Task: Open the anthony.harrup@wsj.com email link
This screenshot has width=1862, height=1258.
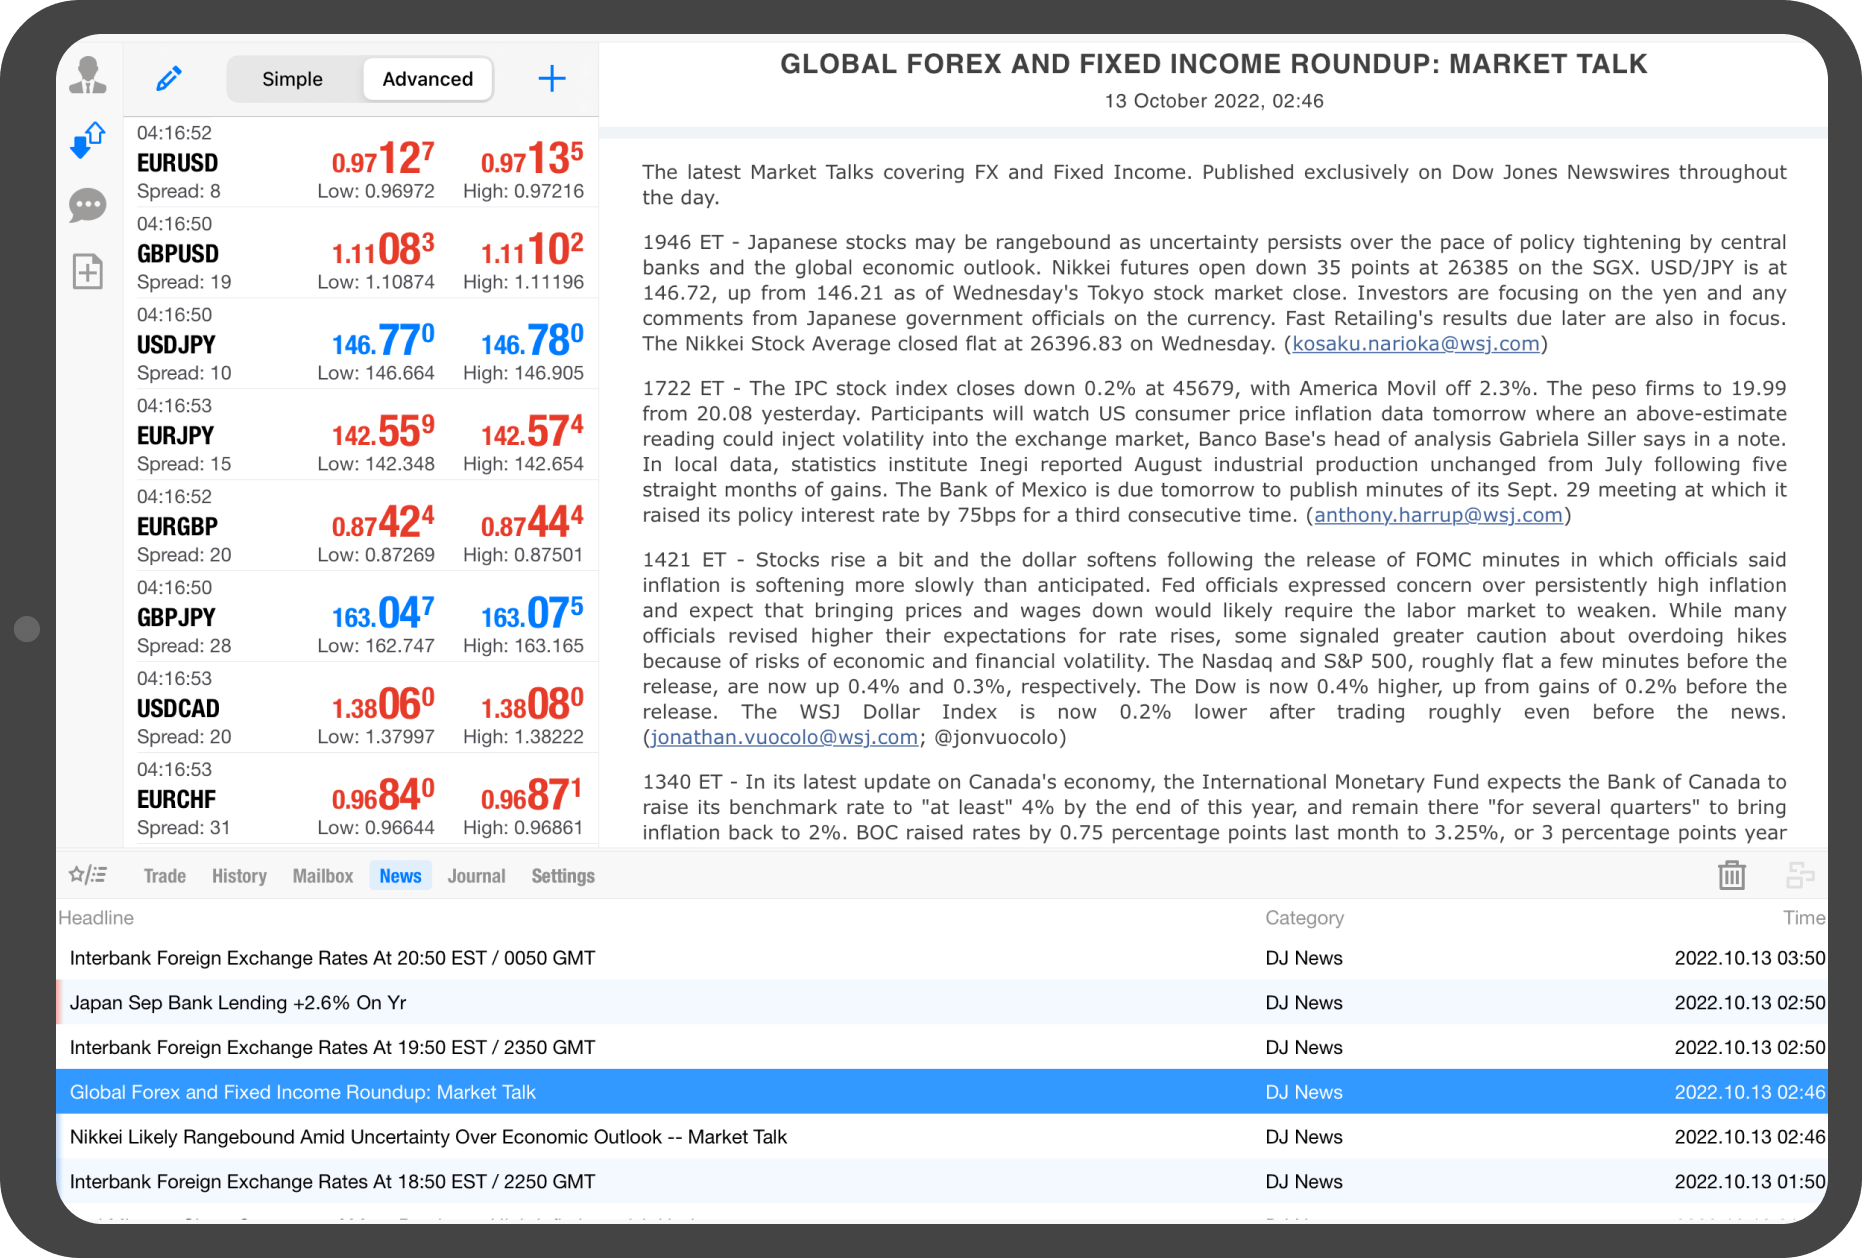Action: (1437, 515)
